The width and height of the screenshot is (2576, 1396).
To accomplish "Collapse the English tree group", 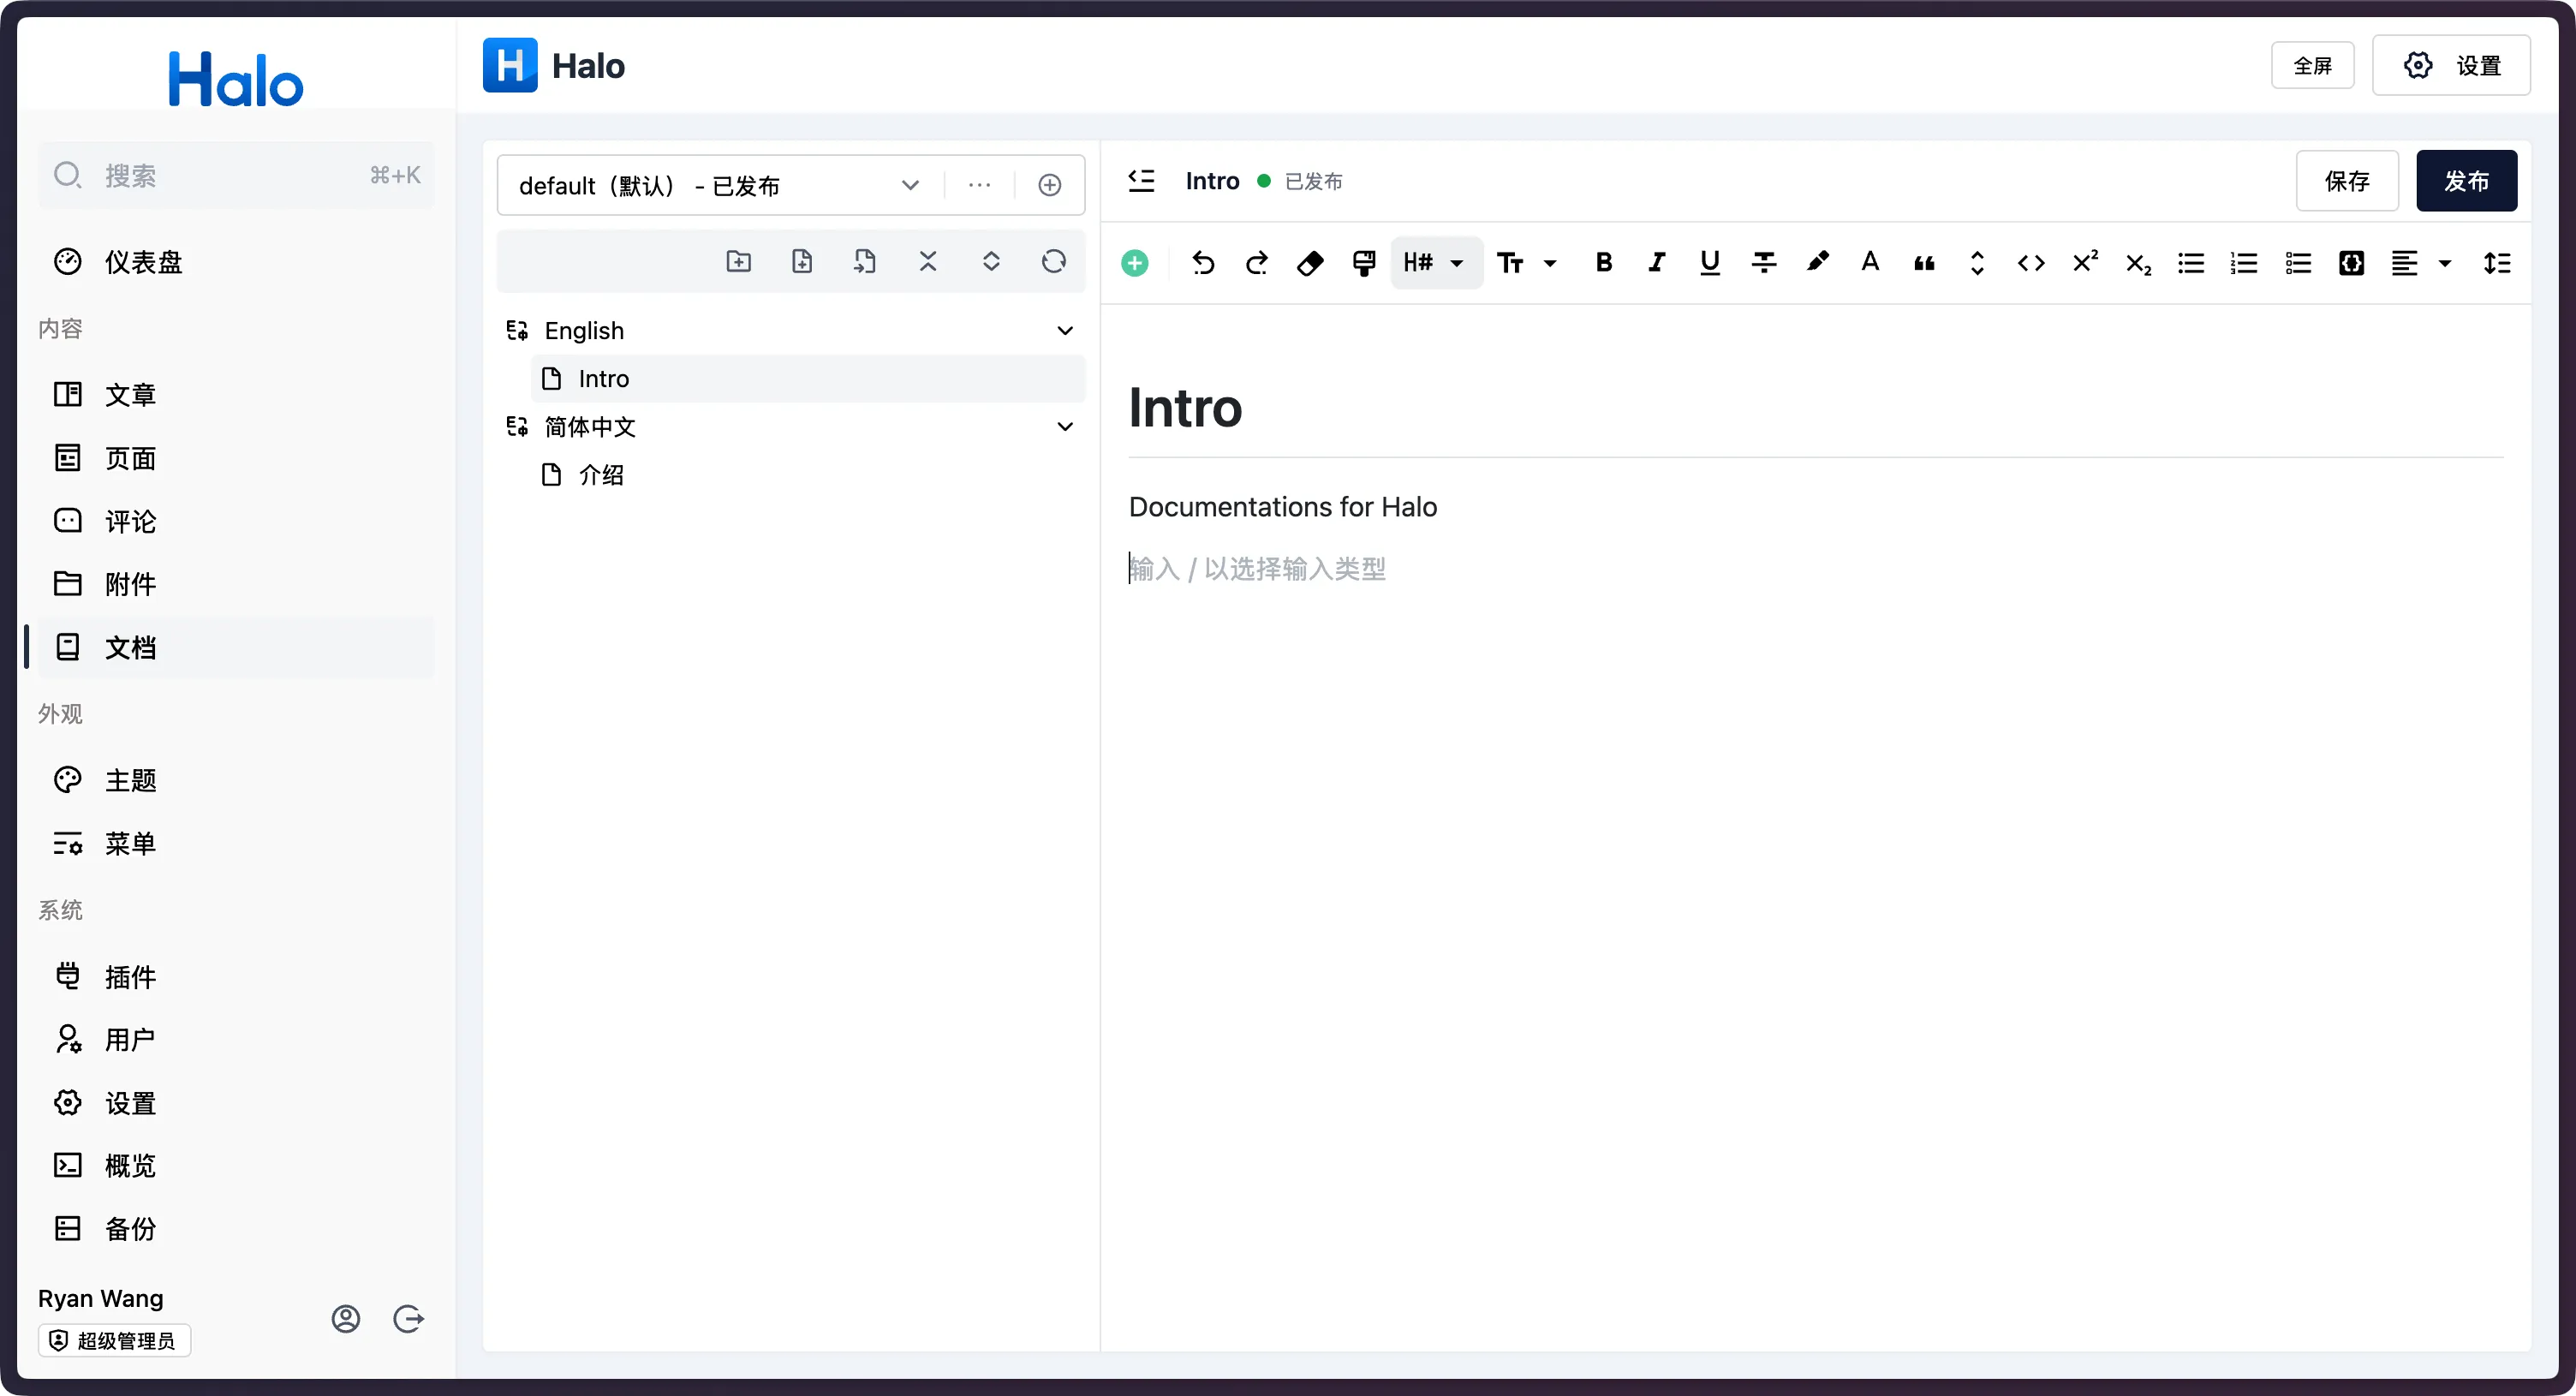I will point(1065,331).
